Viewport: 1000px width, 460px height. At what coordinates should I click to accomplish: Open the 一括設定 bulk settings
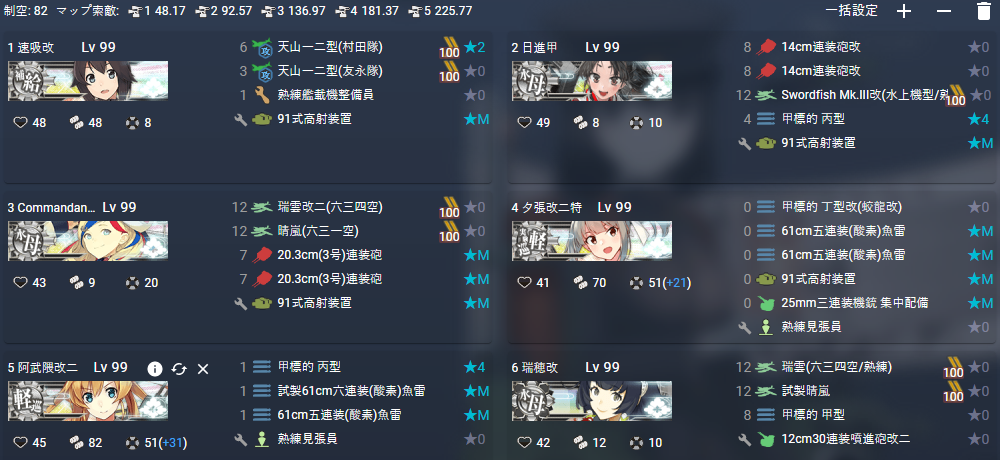click(851, 11)
